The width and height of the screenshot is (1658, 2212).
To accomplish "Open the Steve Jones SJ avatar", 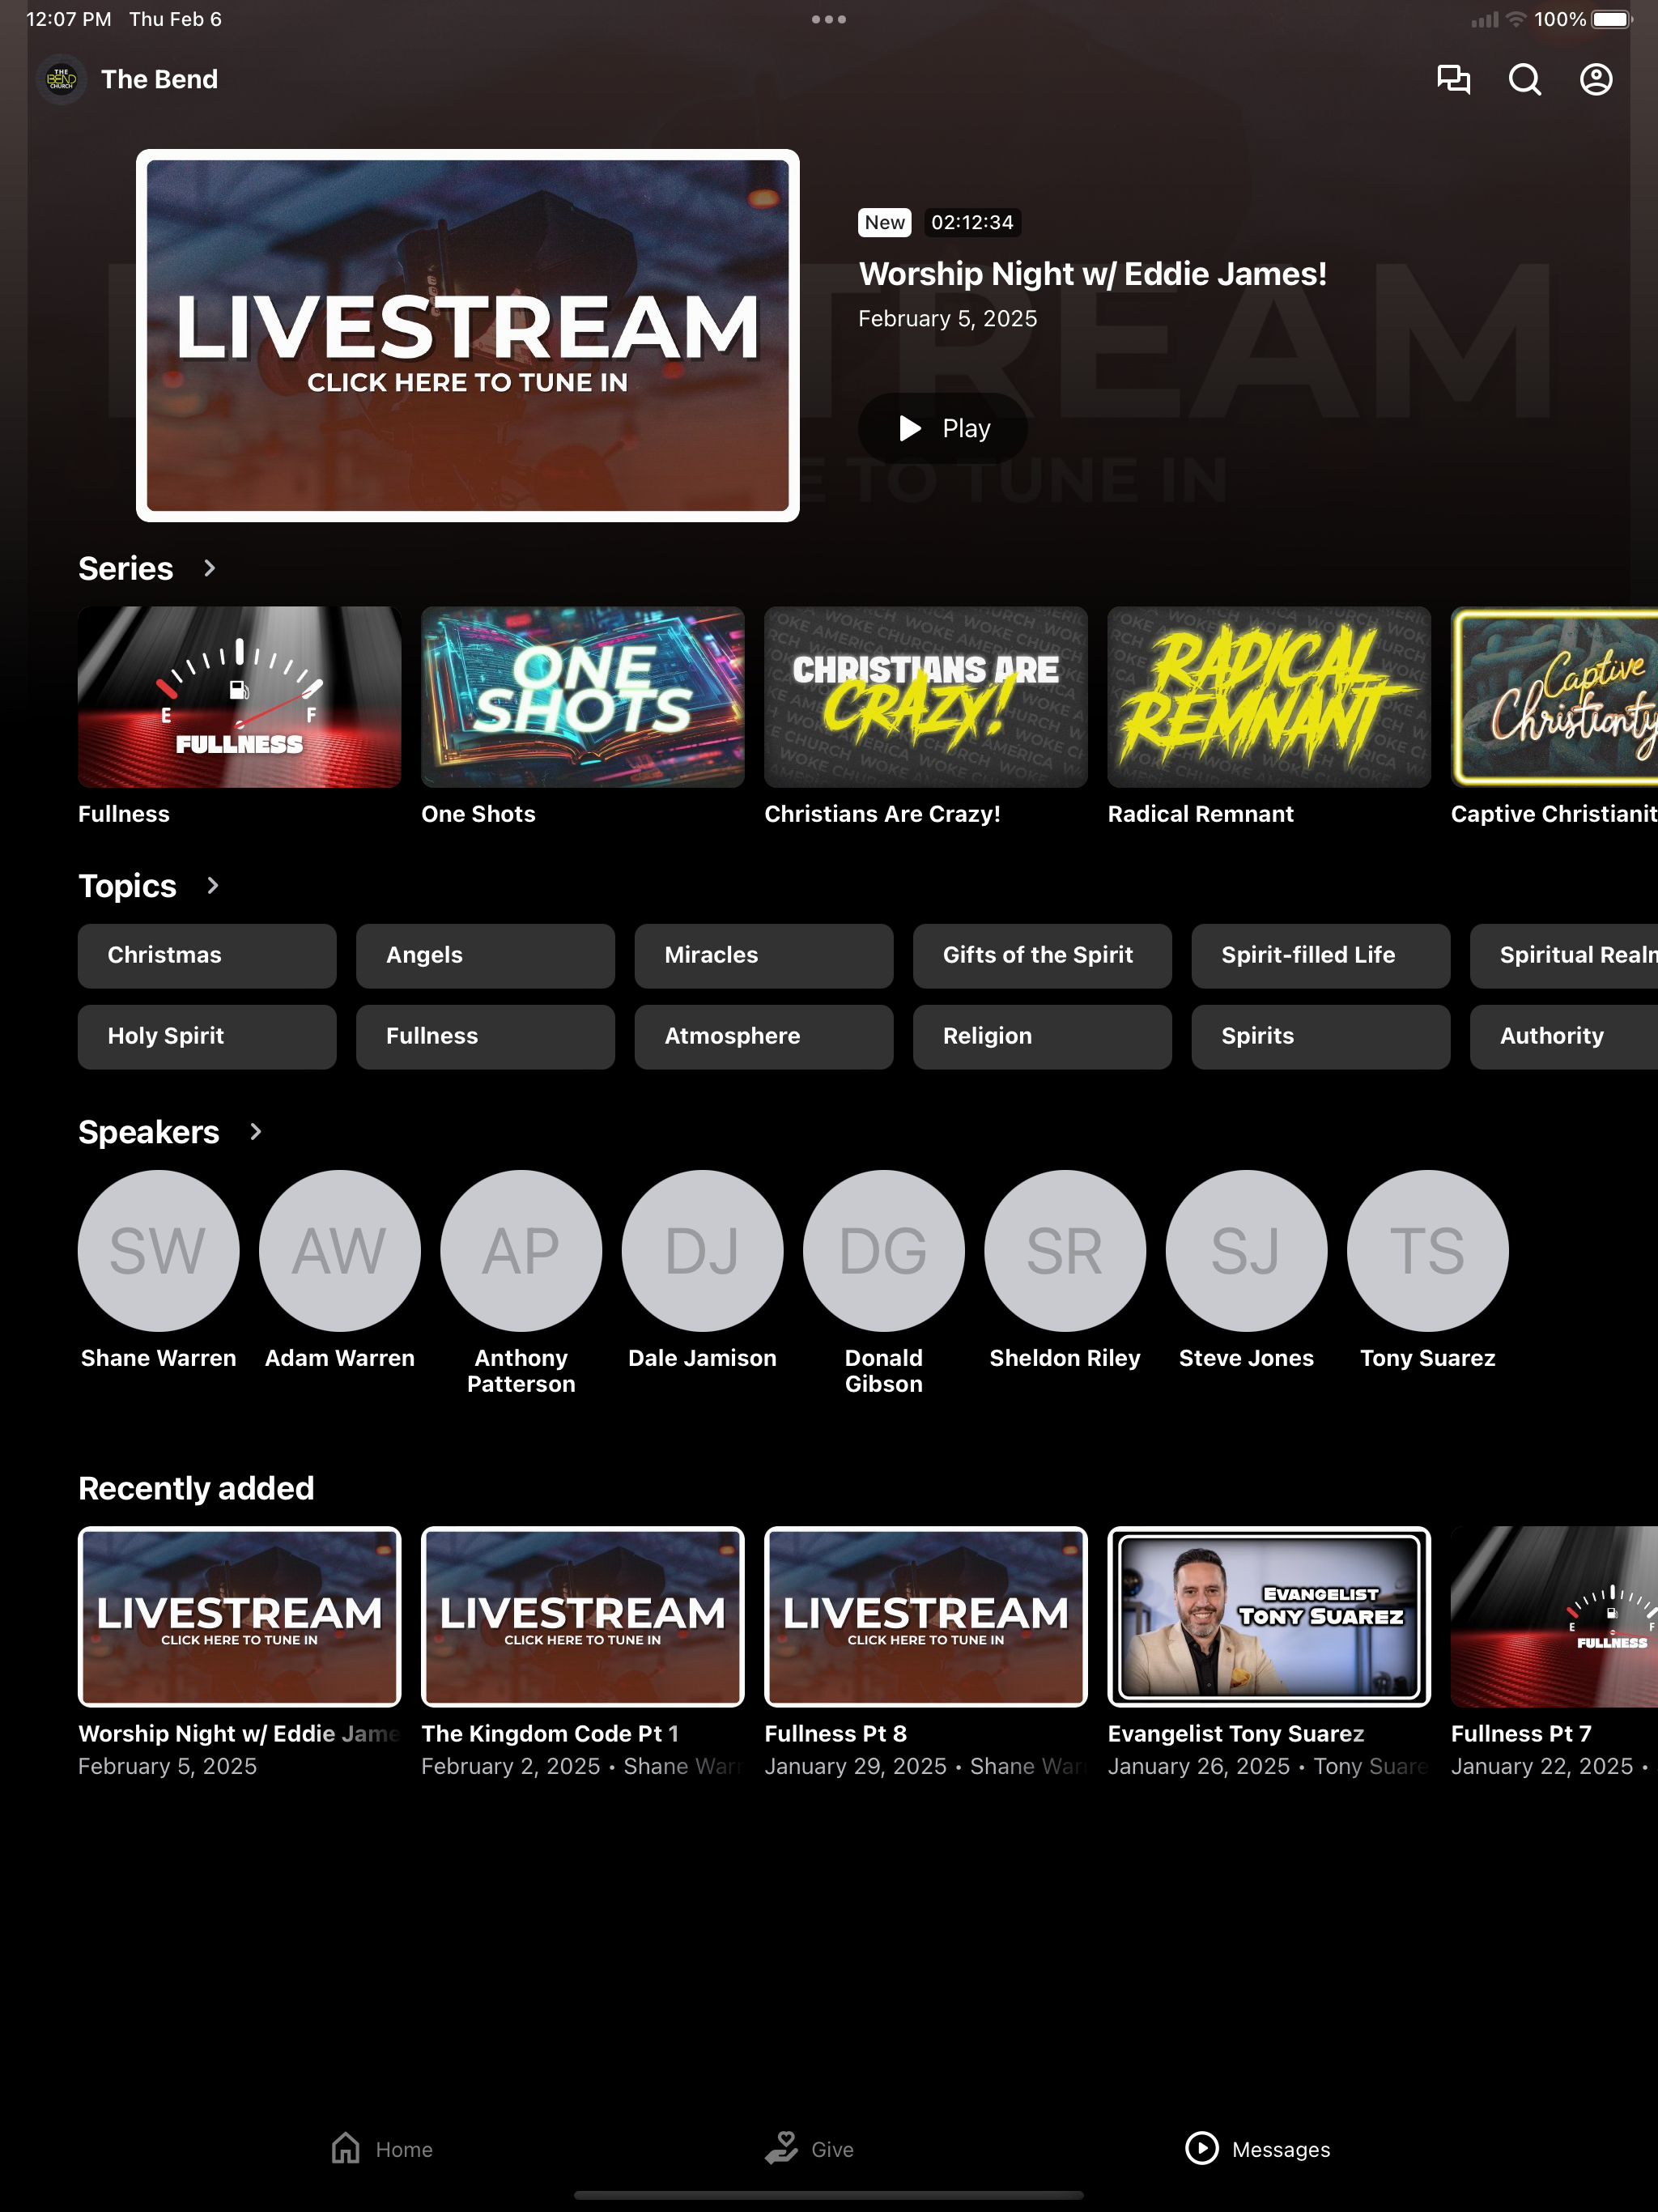I will 1246,1250.
